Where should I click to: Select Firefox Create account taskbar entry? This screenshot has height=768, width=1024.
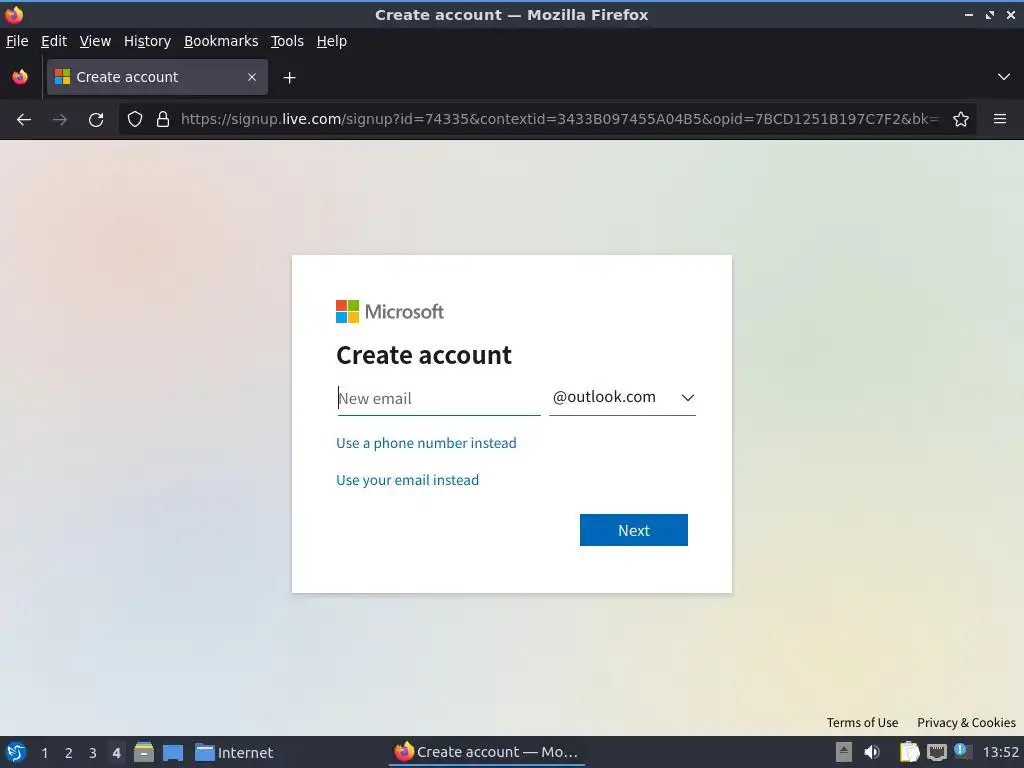[x=487, y=752]
